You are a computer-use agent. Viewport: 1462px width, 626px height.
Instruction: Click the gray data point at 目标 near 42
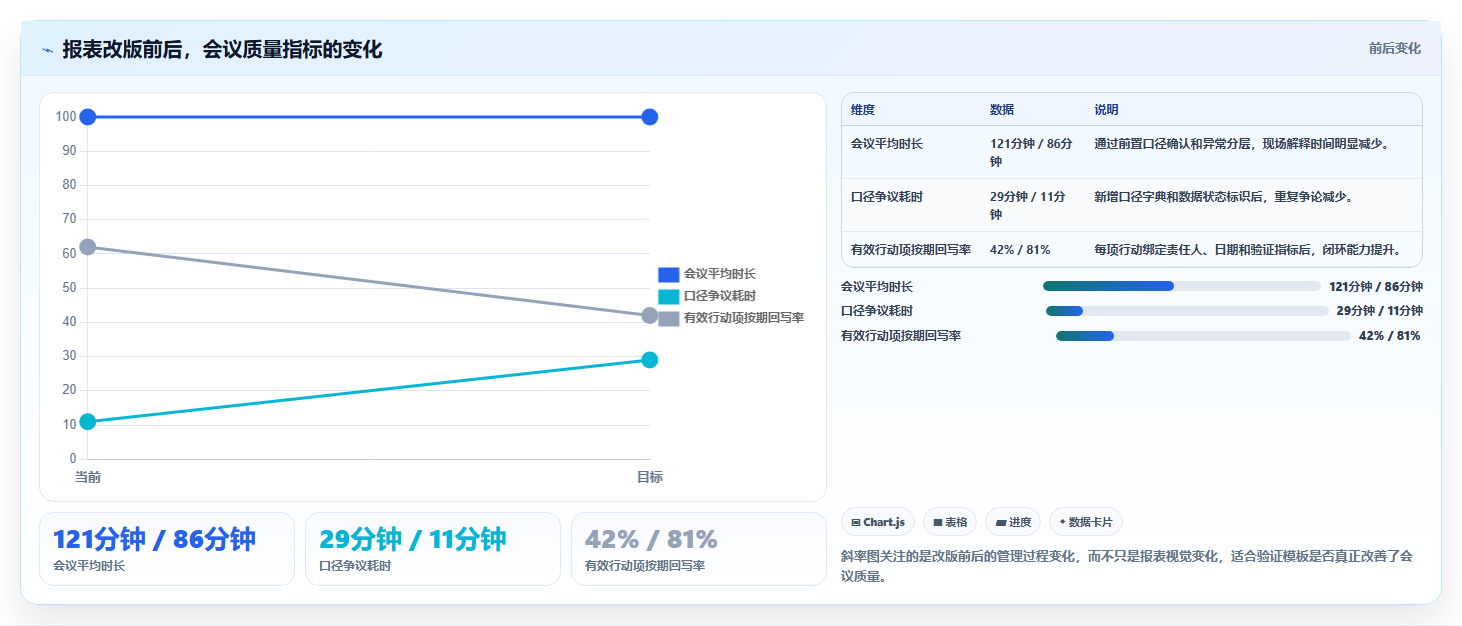pos(650,316)
